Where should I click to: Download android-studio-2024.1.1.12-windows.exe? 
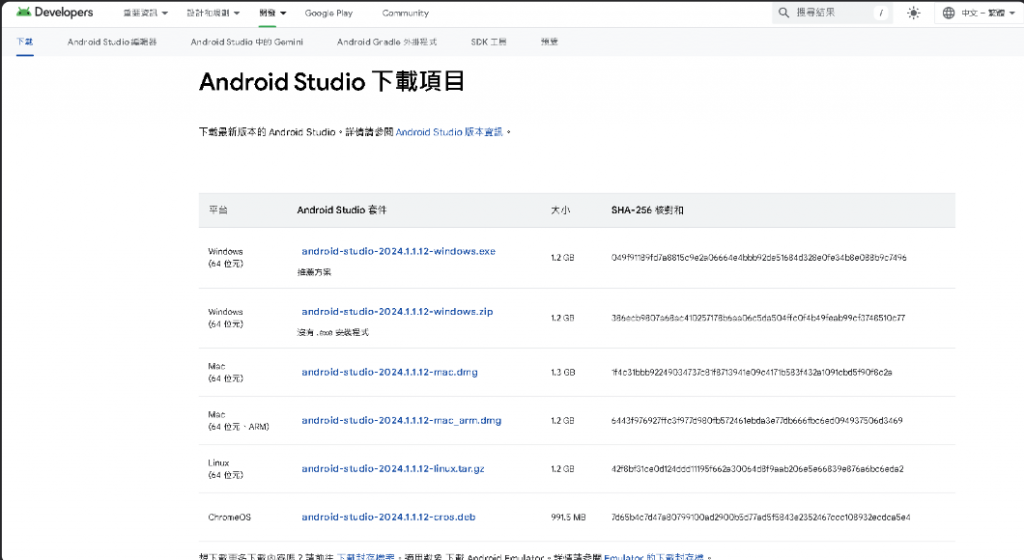[398, 251]
